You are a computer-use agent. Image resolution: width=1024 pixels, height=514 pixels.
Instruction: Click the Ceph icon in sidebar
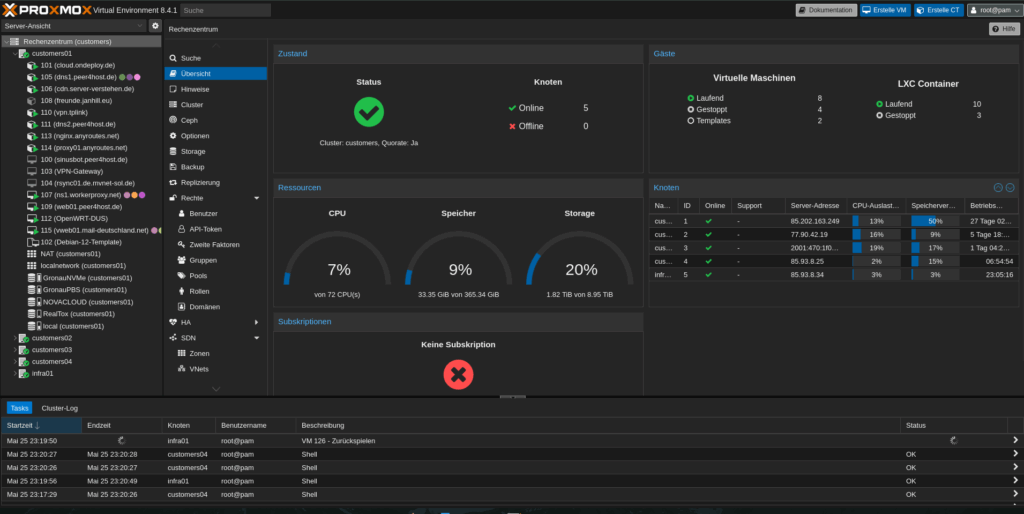pos(172,120)
